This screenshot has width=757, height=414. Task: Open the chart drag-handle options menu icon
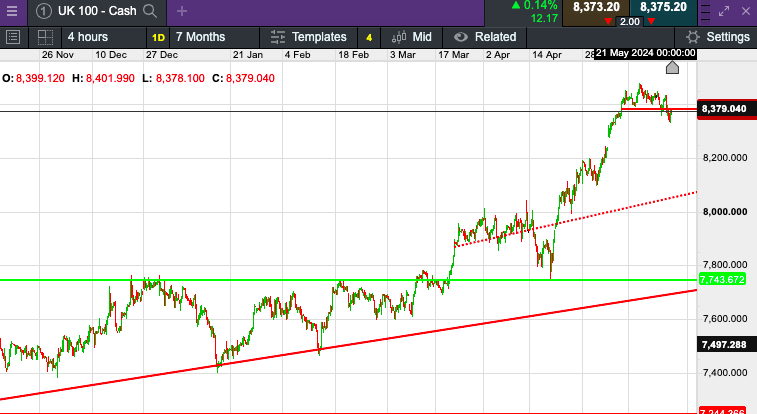tap(705, 12)
